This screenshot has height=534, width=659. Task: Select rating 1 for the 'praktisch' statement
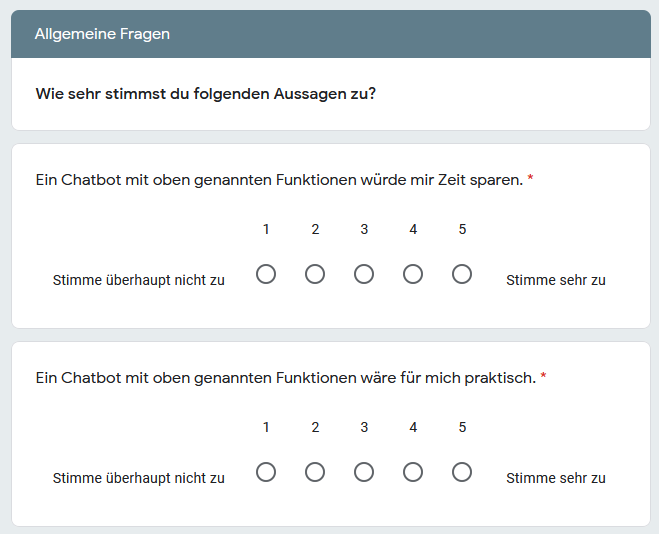point(266,472)
